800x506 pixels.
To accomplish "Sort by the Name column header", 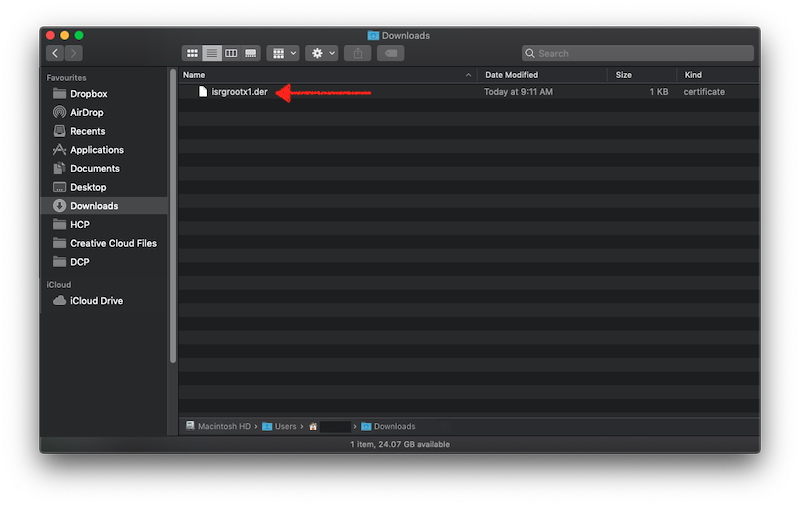I will [x=320, y=75].
